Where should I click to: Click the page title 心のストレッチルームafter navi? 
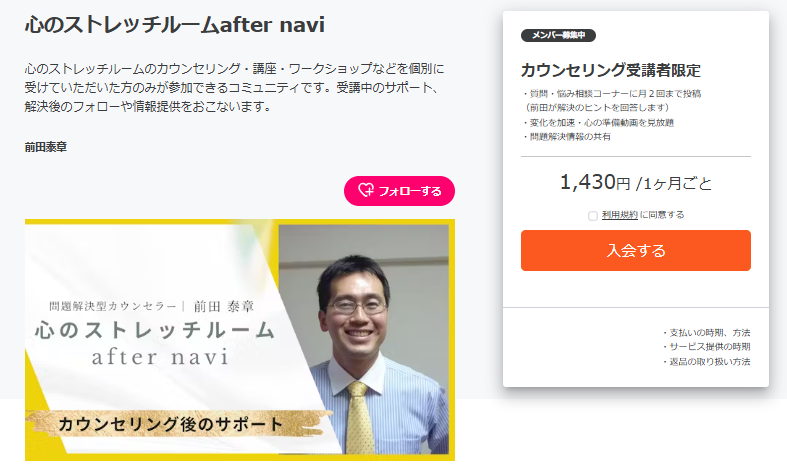click(175, 25)
